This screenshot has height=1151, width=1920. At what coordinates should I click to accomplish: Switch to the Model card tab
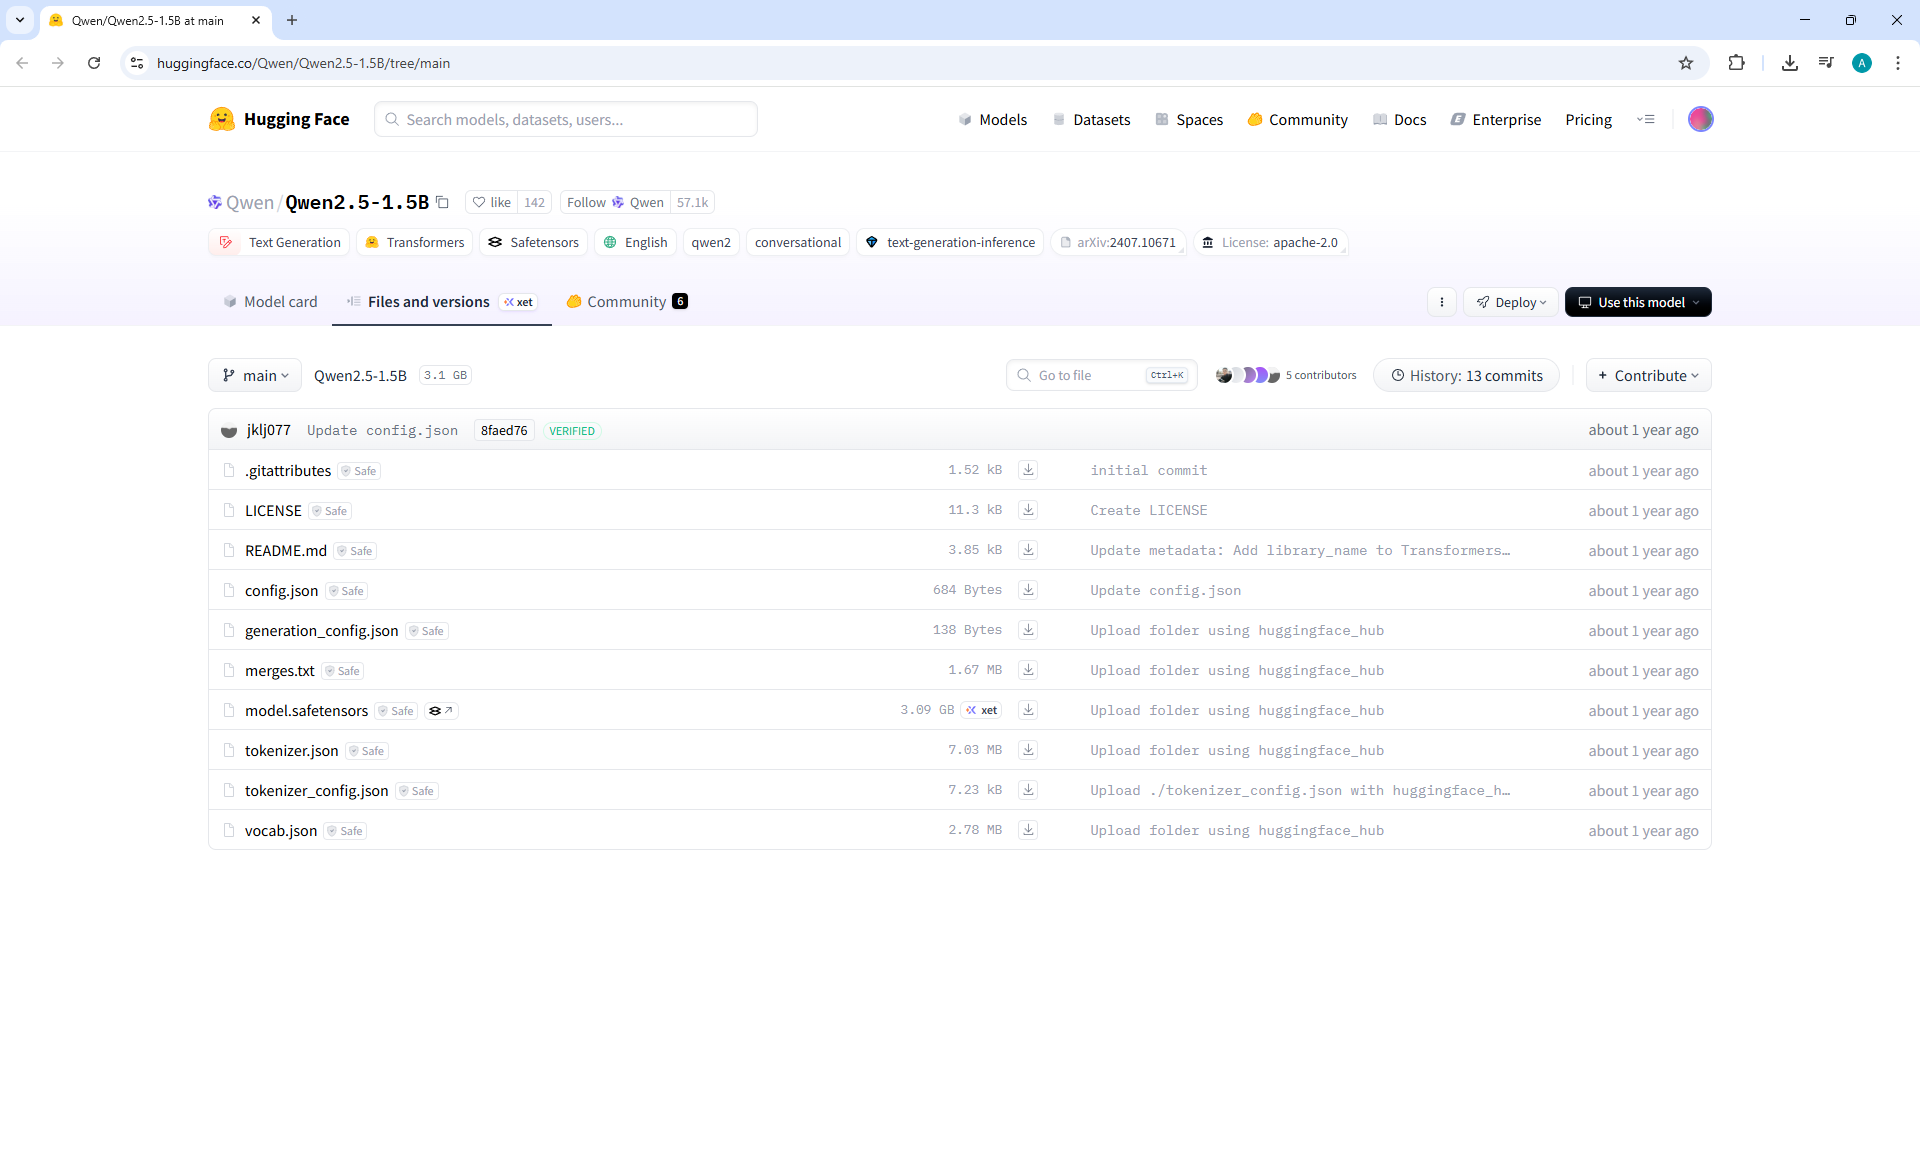[270, 302]
